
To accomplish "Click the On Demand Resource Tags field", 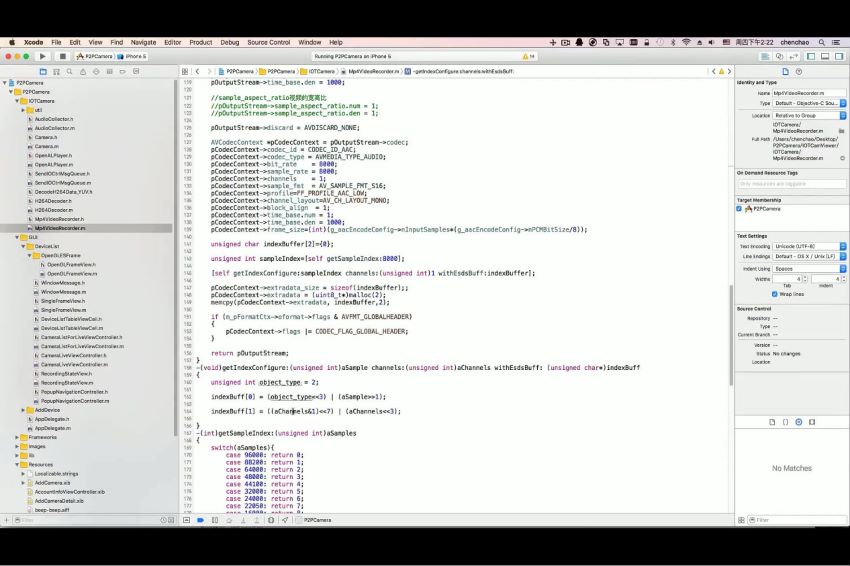I will [791, 184].
